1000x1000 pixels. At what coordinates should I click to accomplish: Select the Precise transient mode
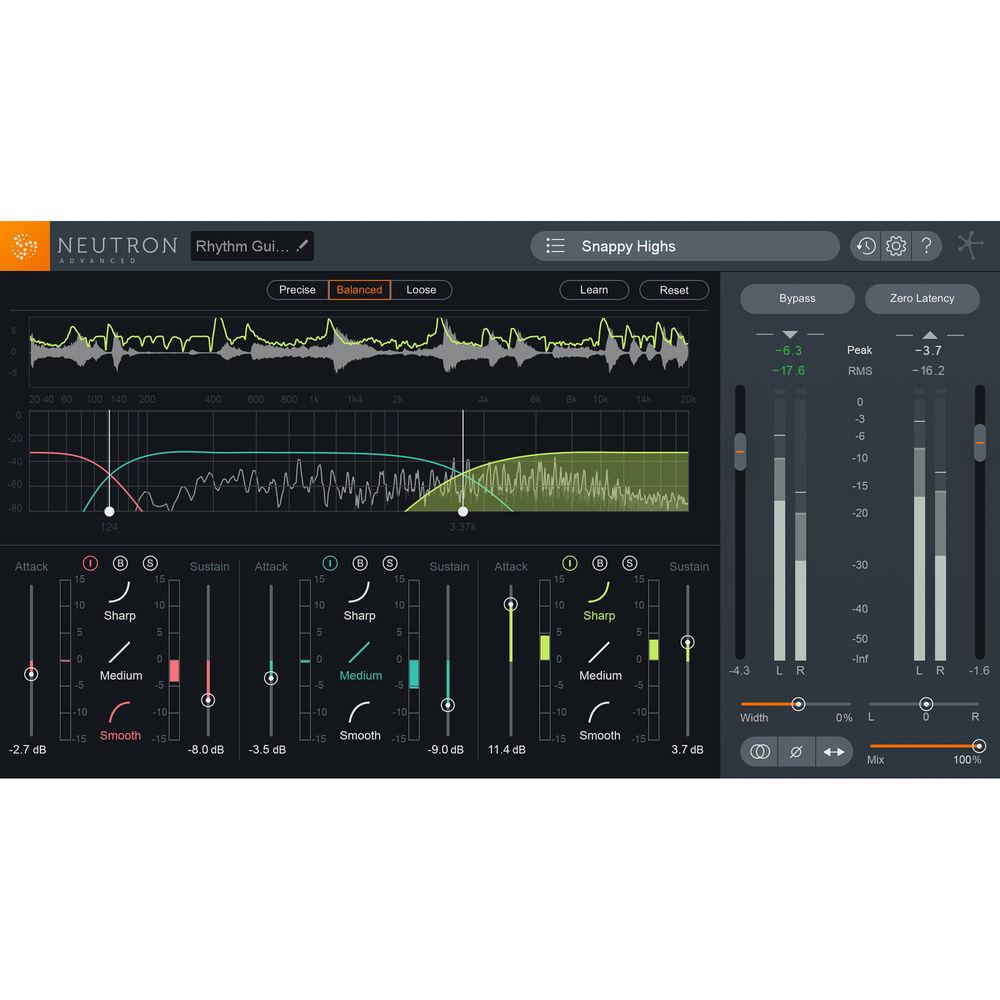click(297, 290)
